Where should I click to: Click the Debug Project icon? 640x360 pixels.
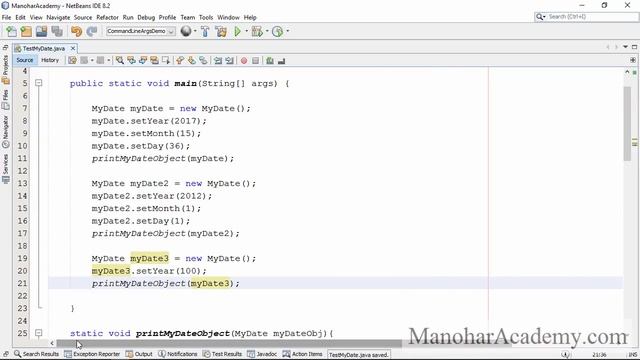point(257,31)
